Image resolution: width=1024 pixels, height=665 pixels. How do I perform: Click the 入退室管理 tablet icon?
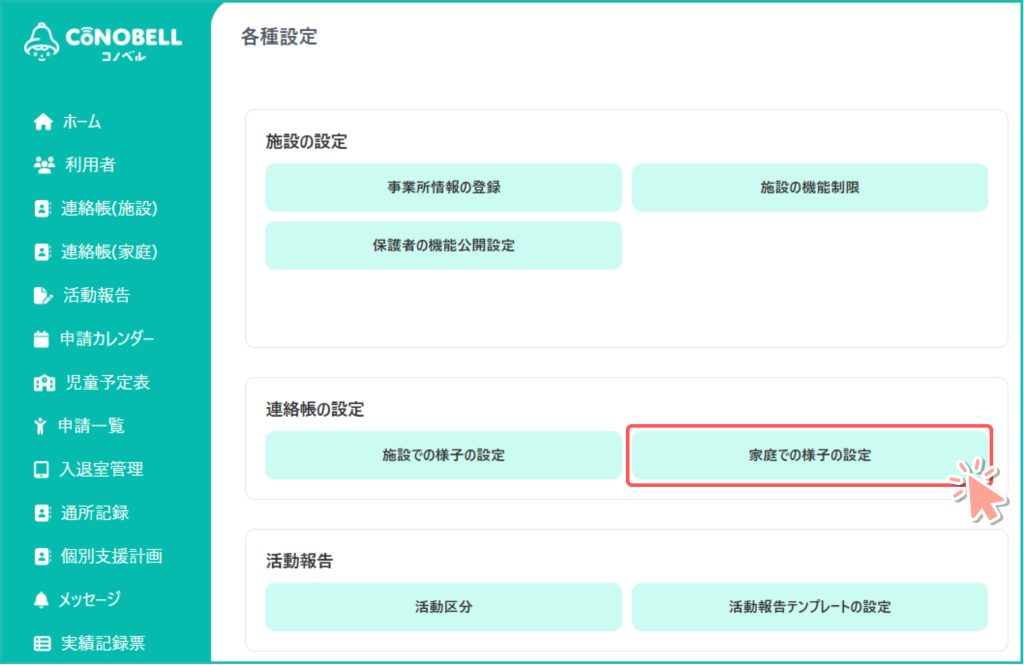click(41, 469)
